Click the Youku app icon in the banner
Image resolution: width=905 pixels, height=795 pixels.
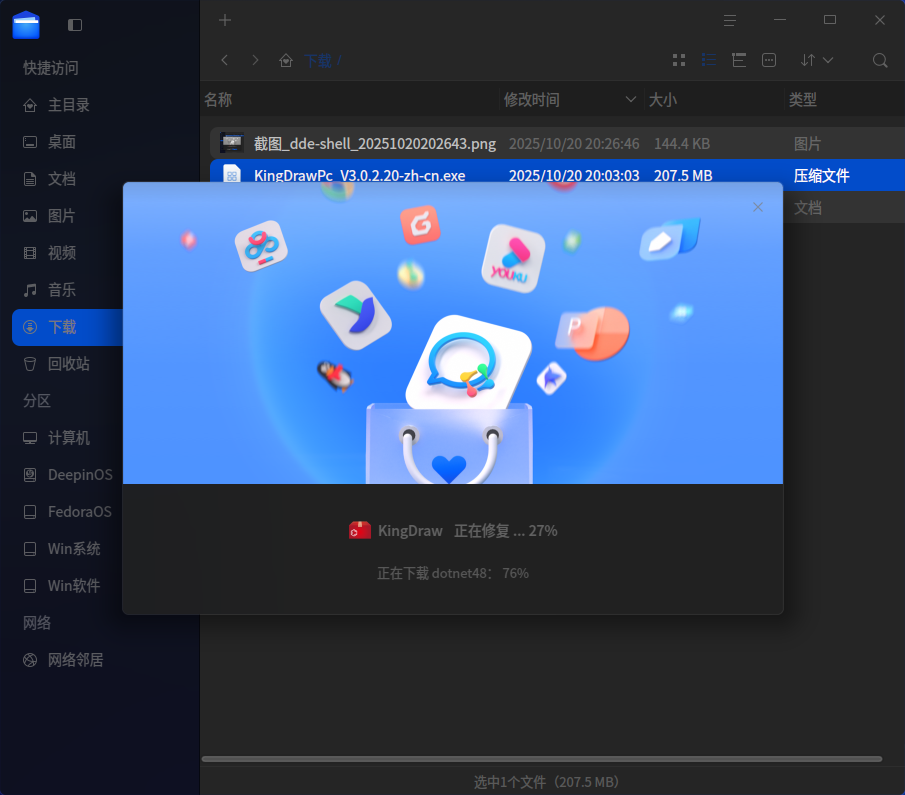[x=513, y=259]
